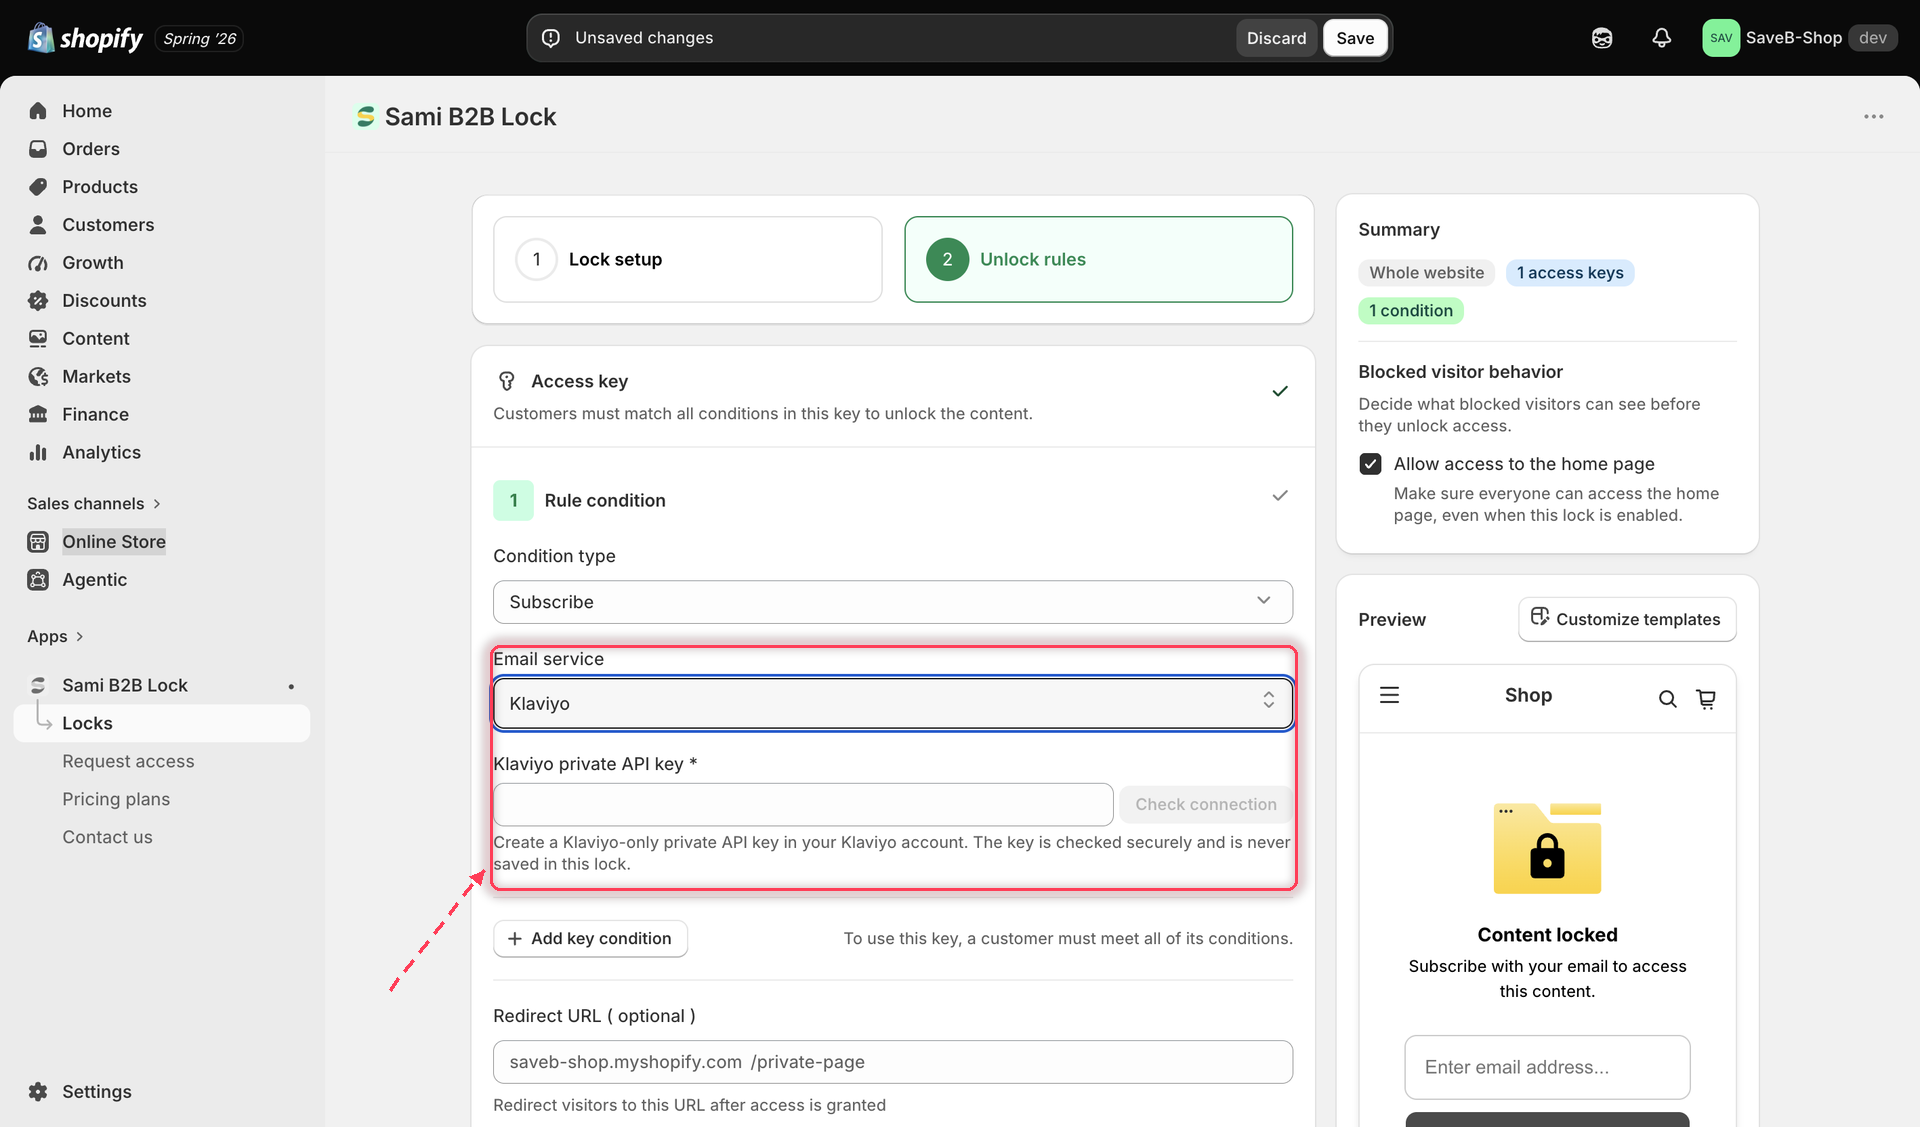Click the Growth gauge icon
The image size is (1920, 1127).
(x=38, y=263)
